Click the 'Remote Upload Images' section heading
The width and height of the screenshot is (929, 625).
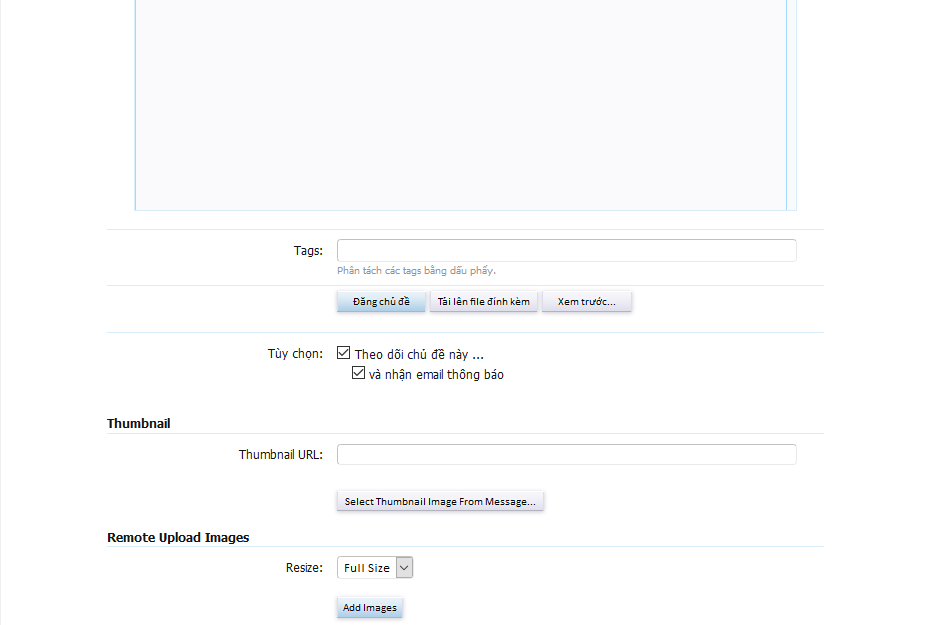click(x=178, y=538)
